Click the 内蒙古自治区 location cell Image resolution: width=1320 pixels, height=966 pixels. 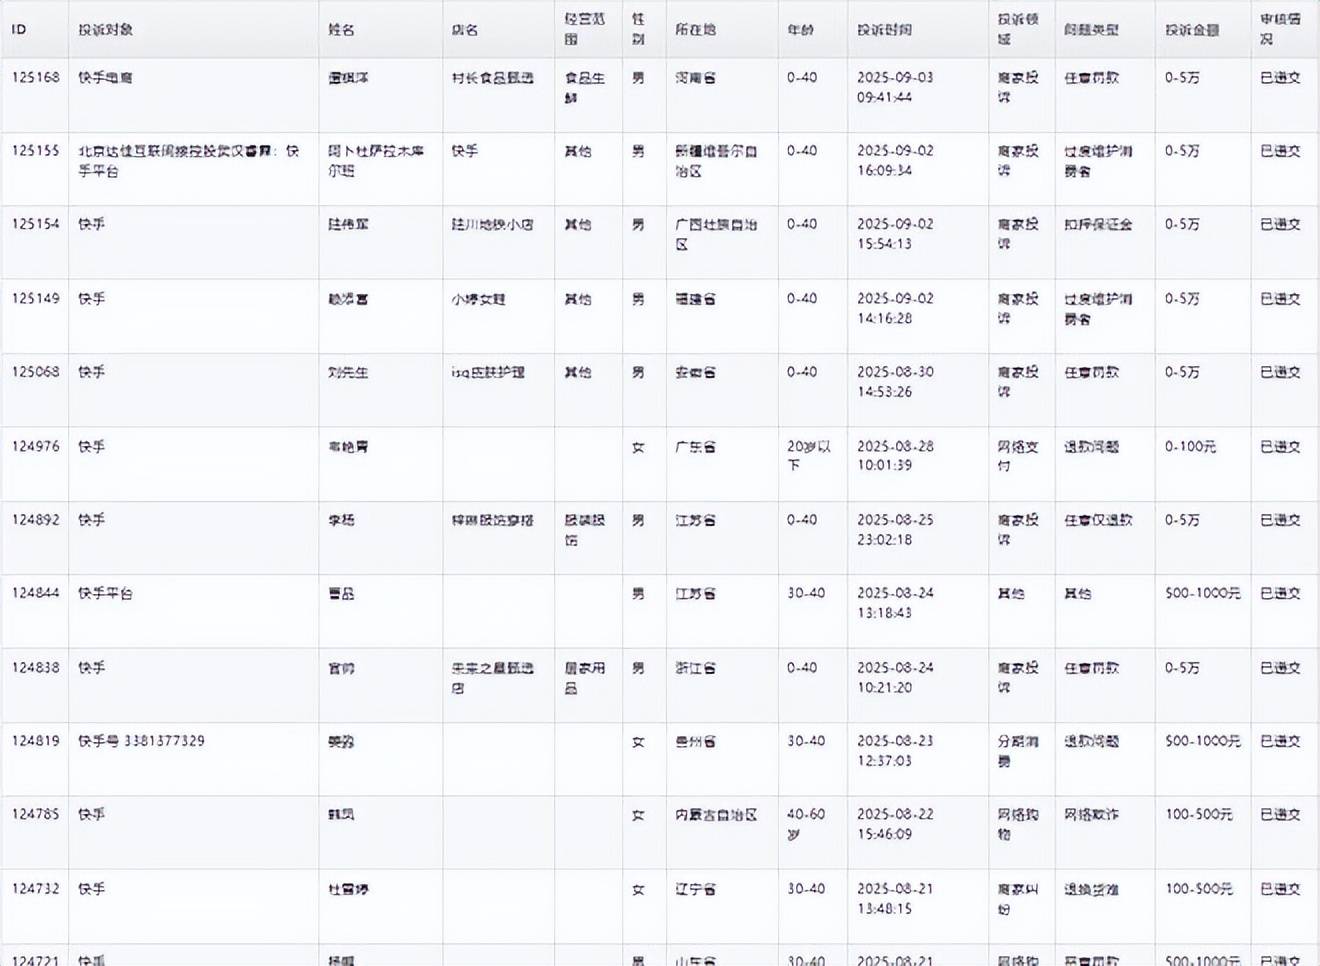[x=715, y=815]
